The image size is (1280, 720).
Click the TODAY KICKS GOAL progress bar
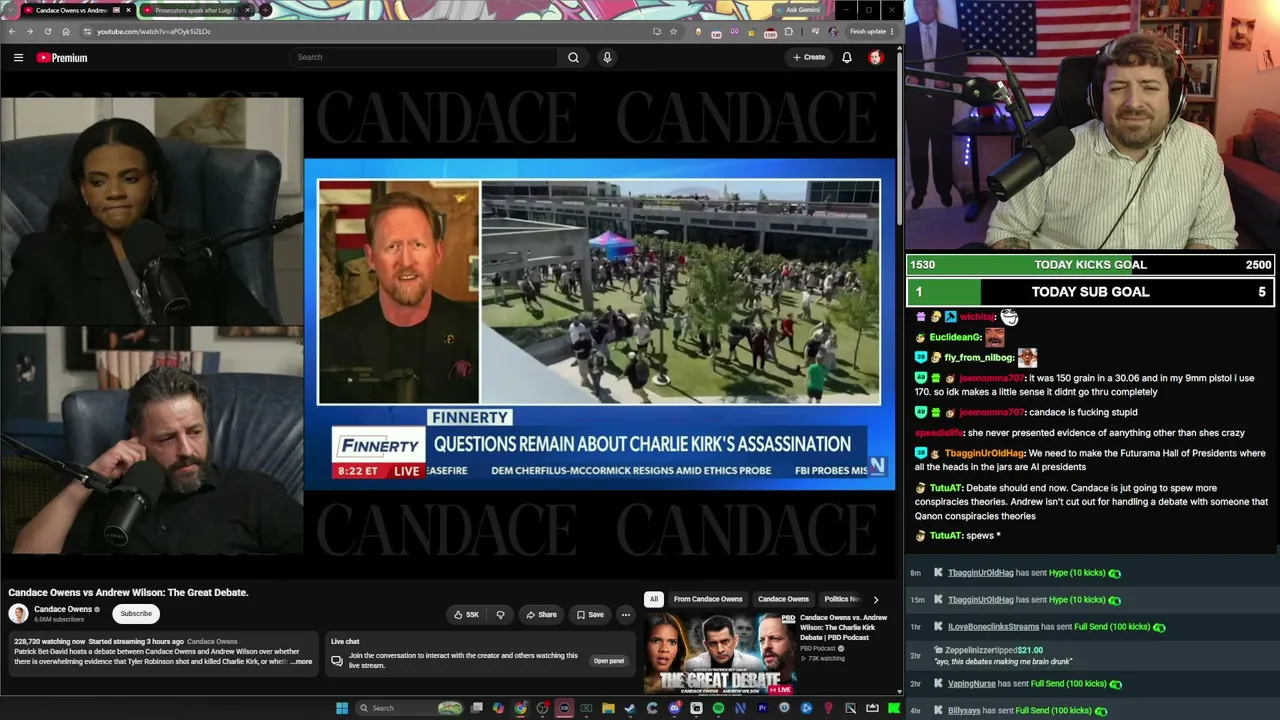pyautogui.click(x=1090, y=265)
